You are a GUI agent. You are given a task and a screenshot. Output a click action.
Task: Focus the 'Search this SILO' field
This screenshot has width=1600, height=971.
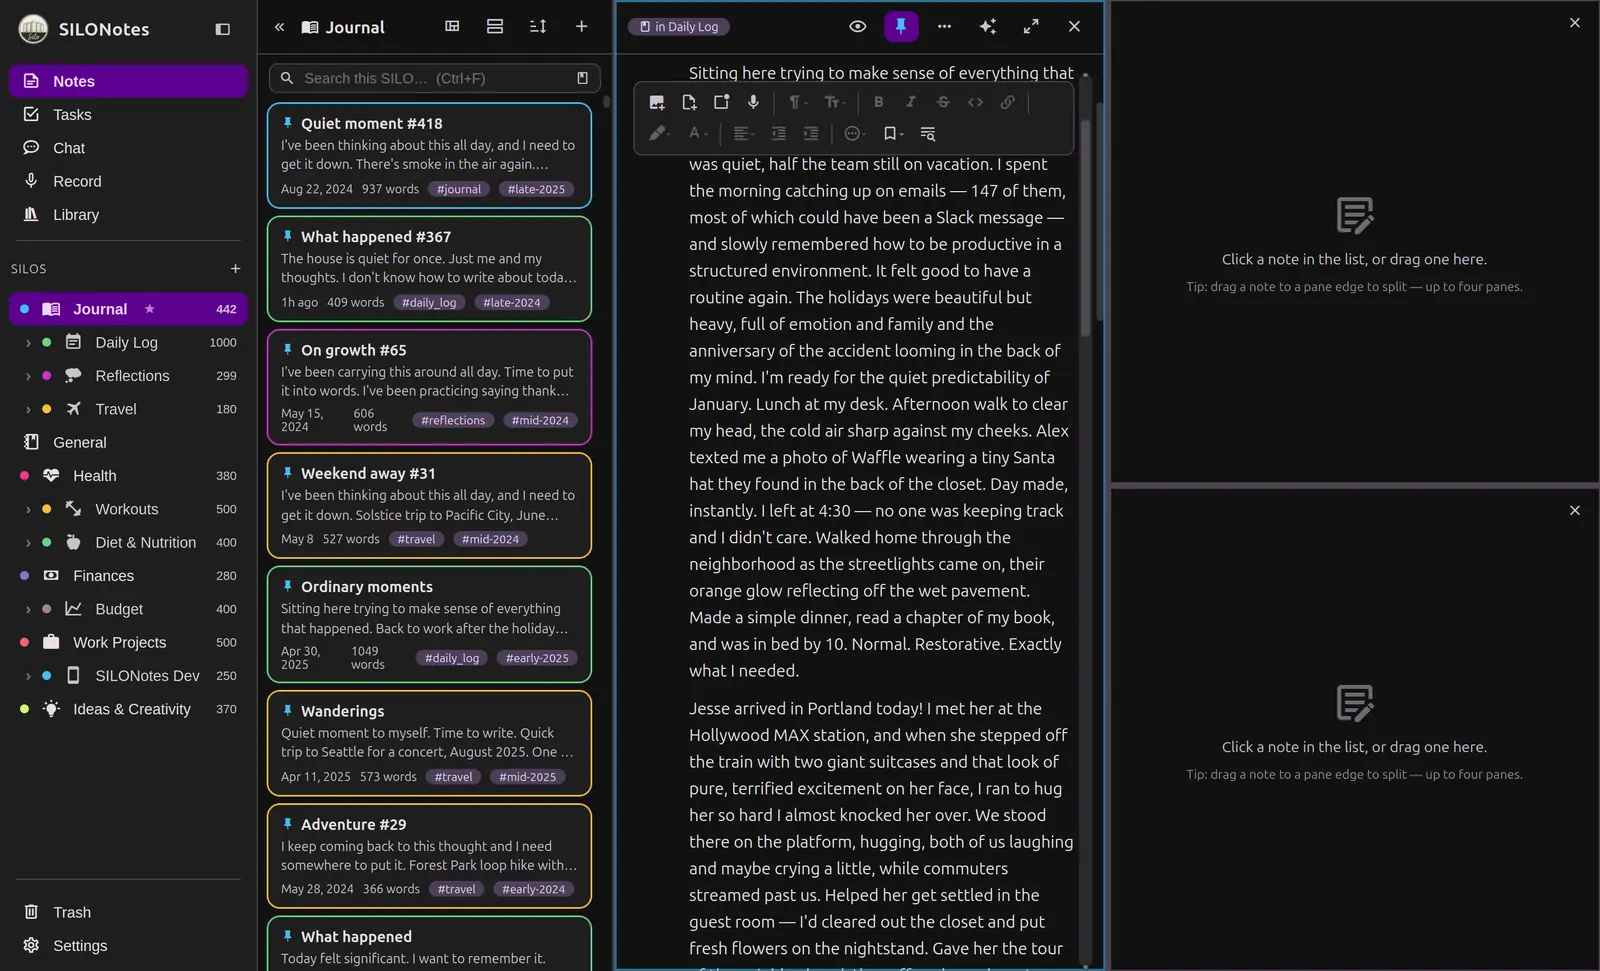click(x=434, y=78)
